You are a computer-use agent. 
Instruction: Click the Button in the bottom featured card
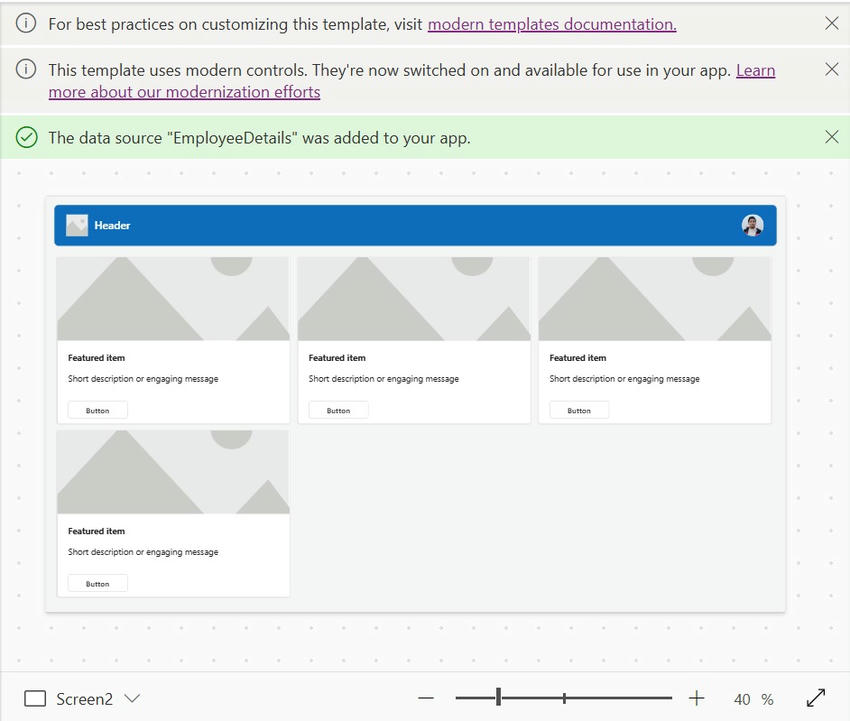click(98, 584)
